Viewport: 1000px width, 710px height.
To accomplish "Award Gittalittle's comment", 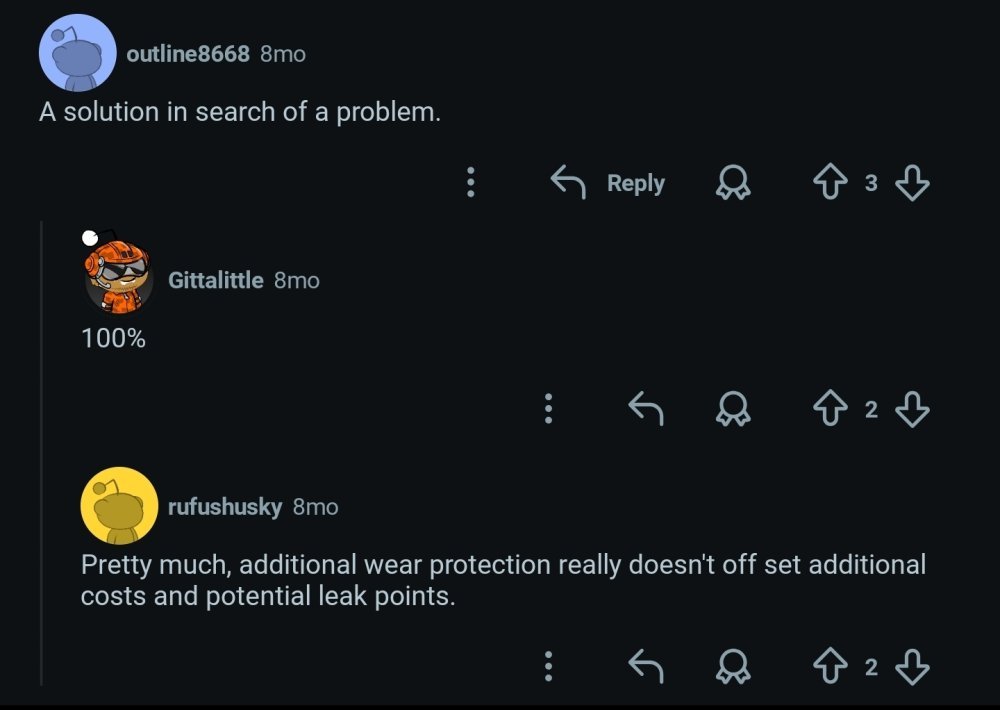I will [x=734, y=408].
